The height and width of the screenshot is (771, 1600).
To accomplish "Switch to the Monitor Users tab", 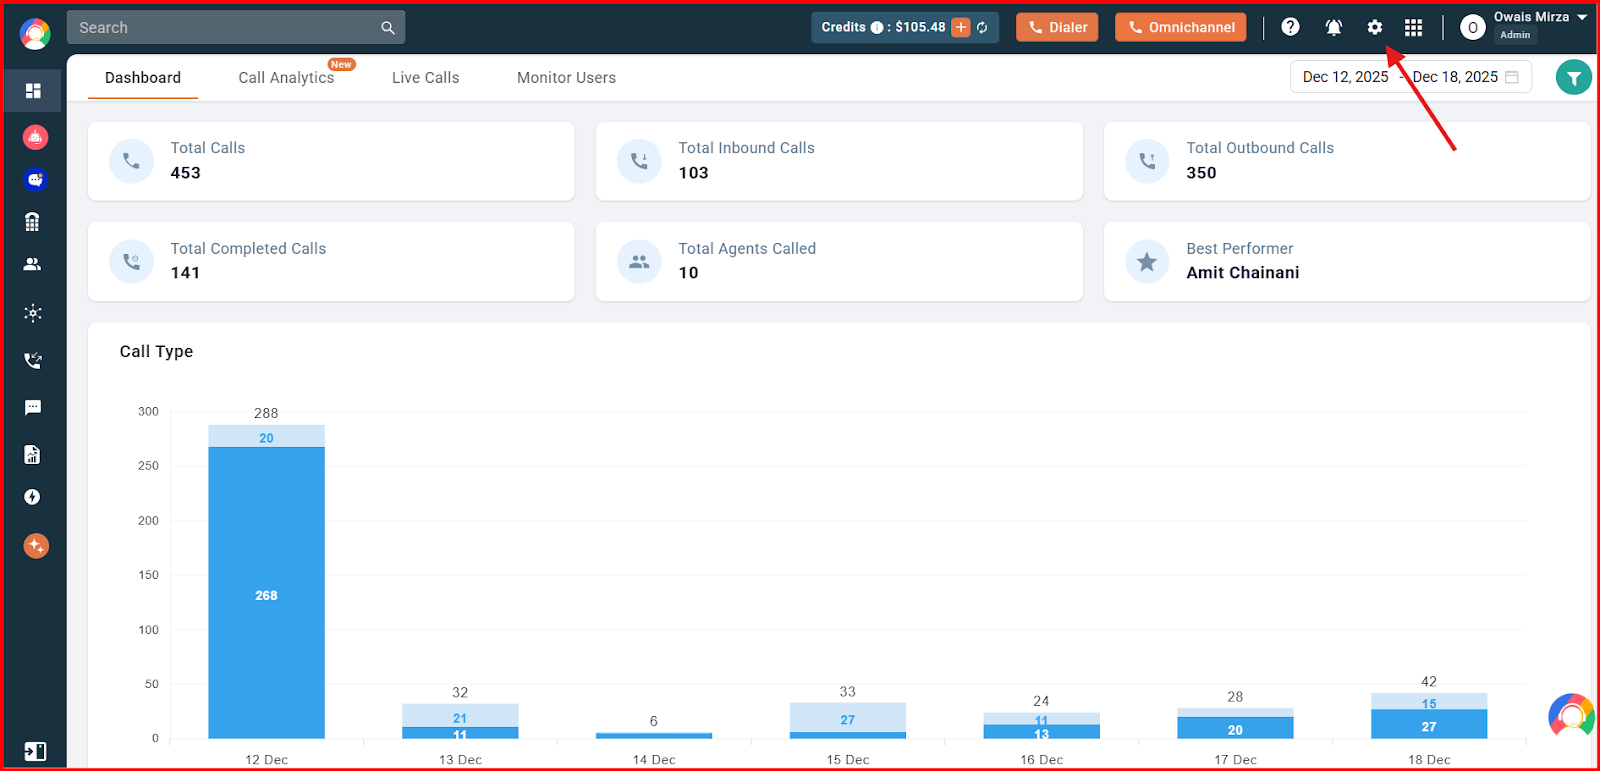I will click(x=566, y=78).
